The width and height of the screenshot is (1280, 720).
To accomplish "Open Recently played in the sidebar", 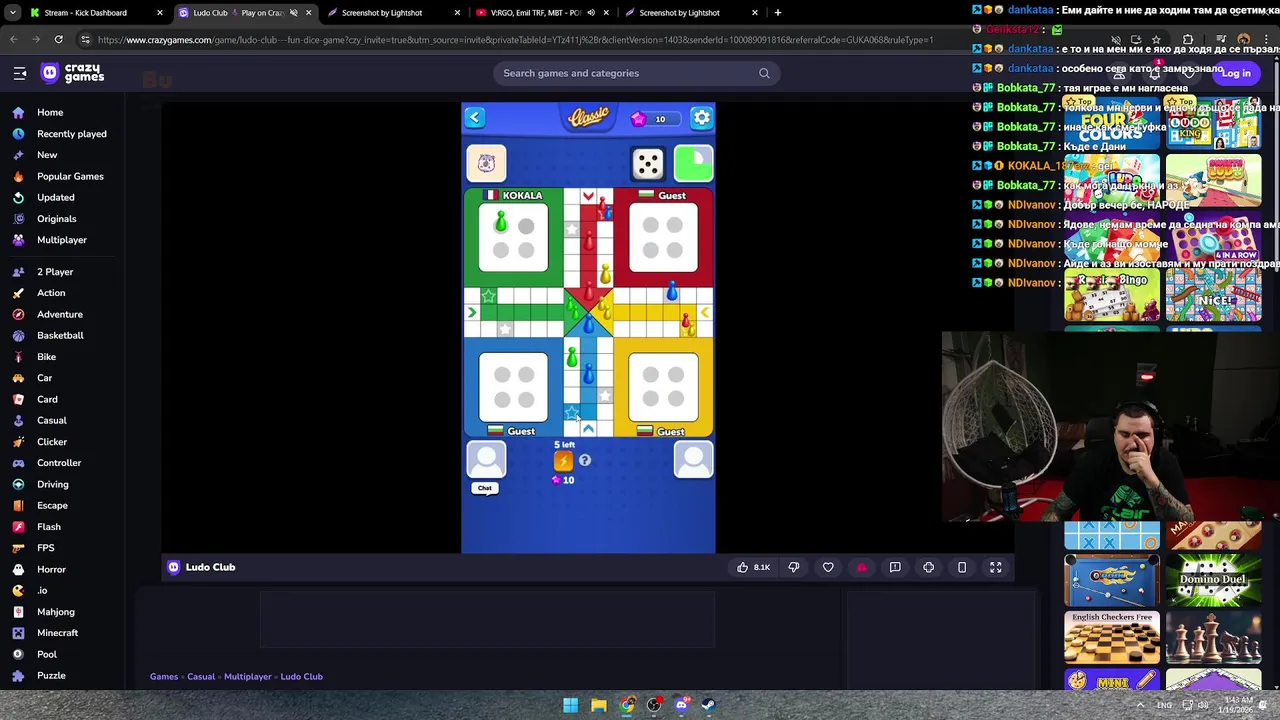I will (x=72, y=134).
